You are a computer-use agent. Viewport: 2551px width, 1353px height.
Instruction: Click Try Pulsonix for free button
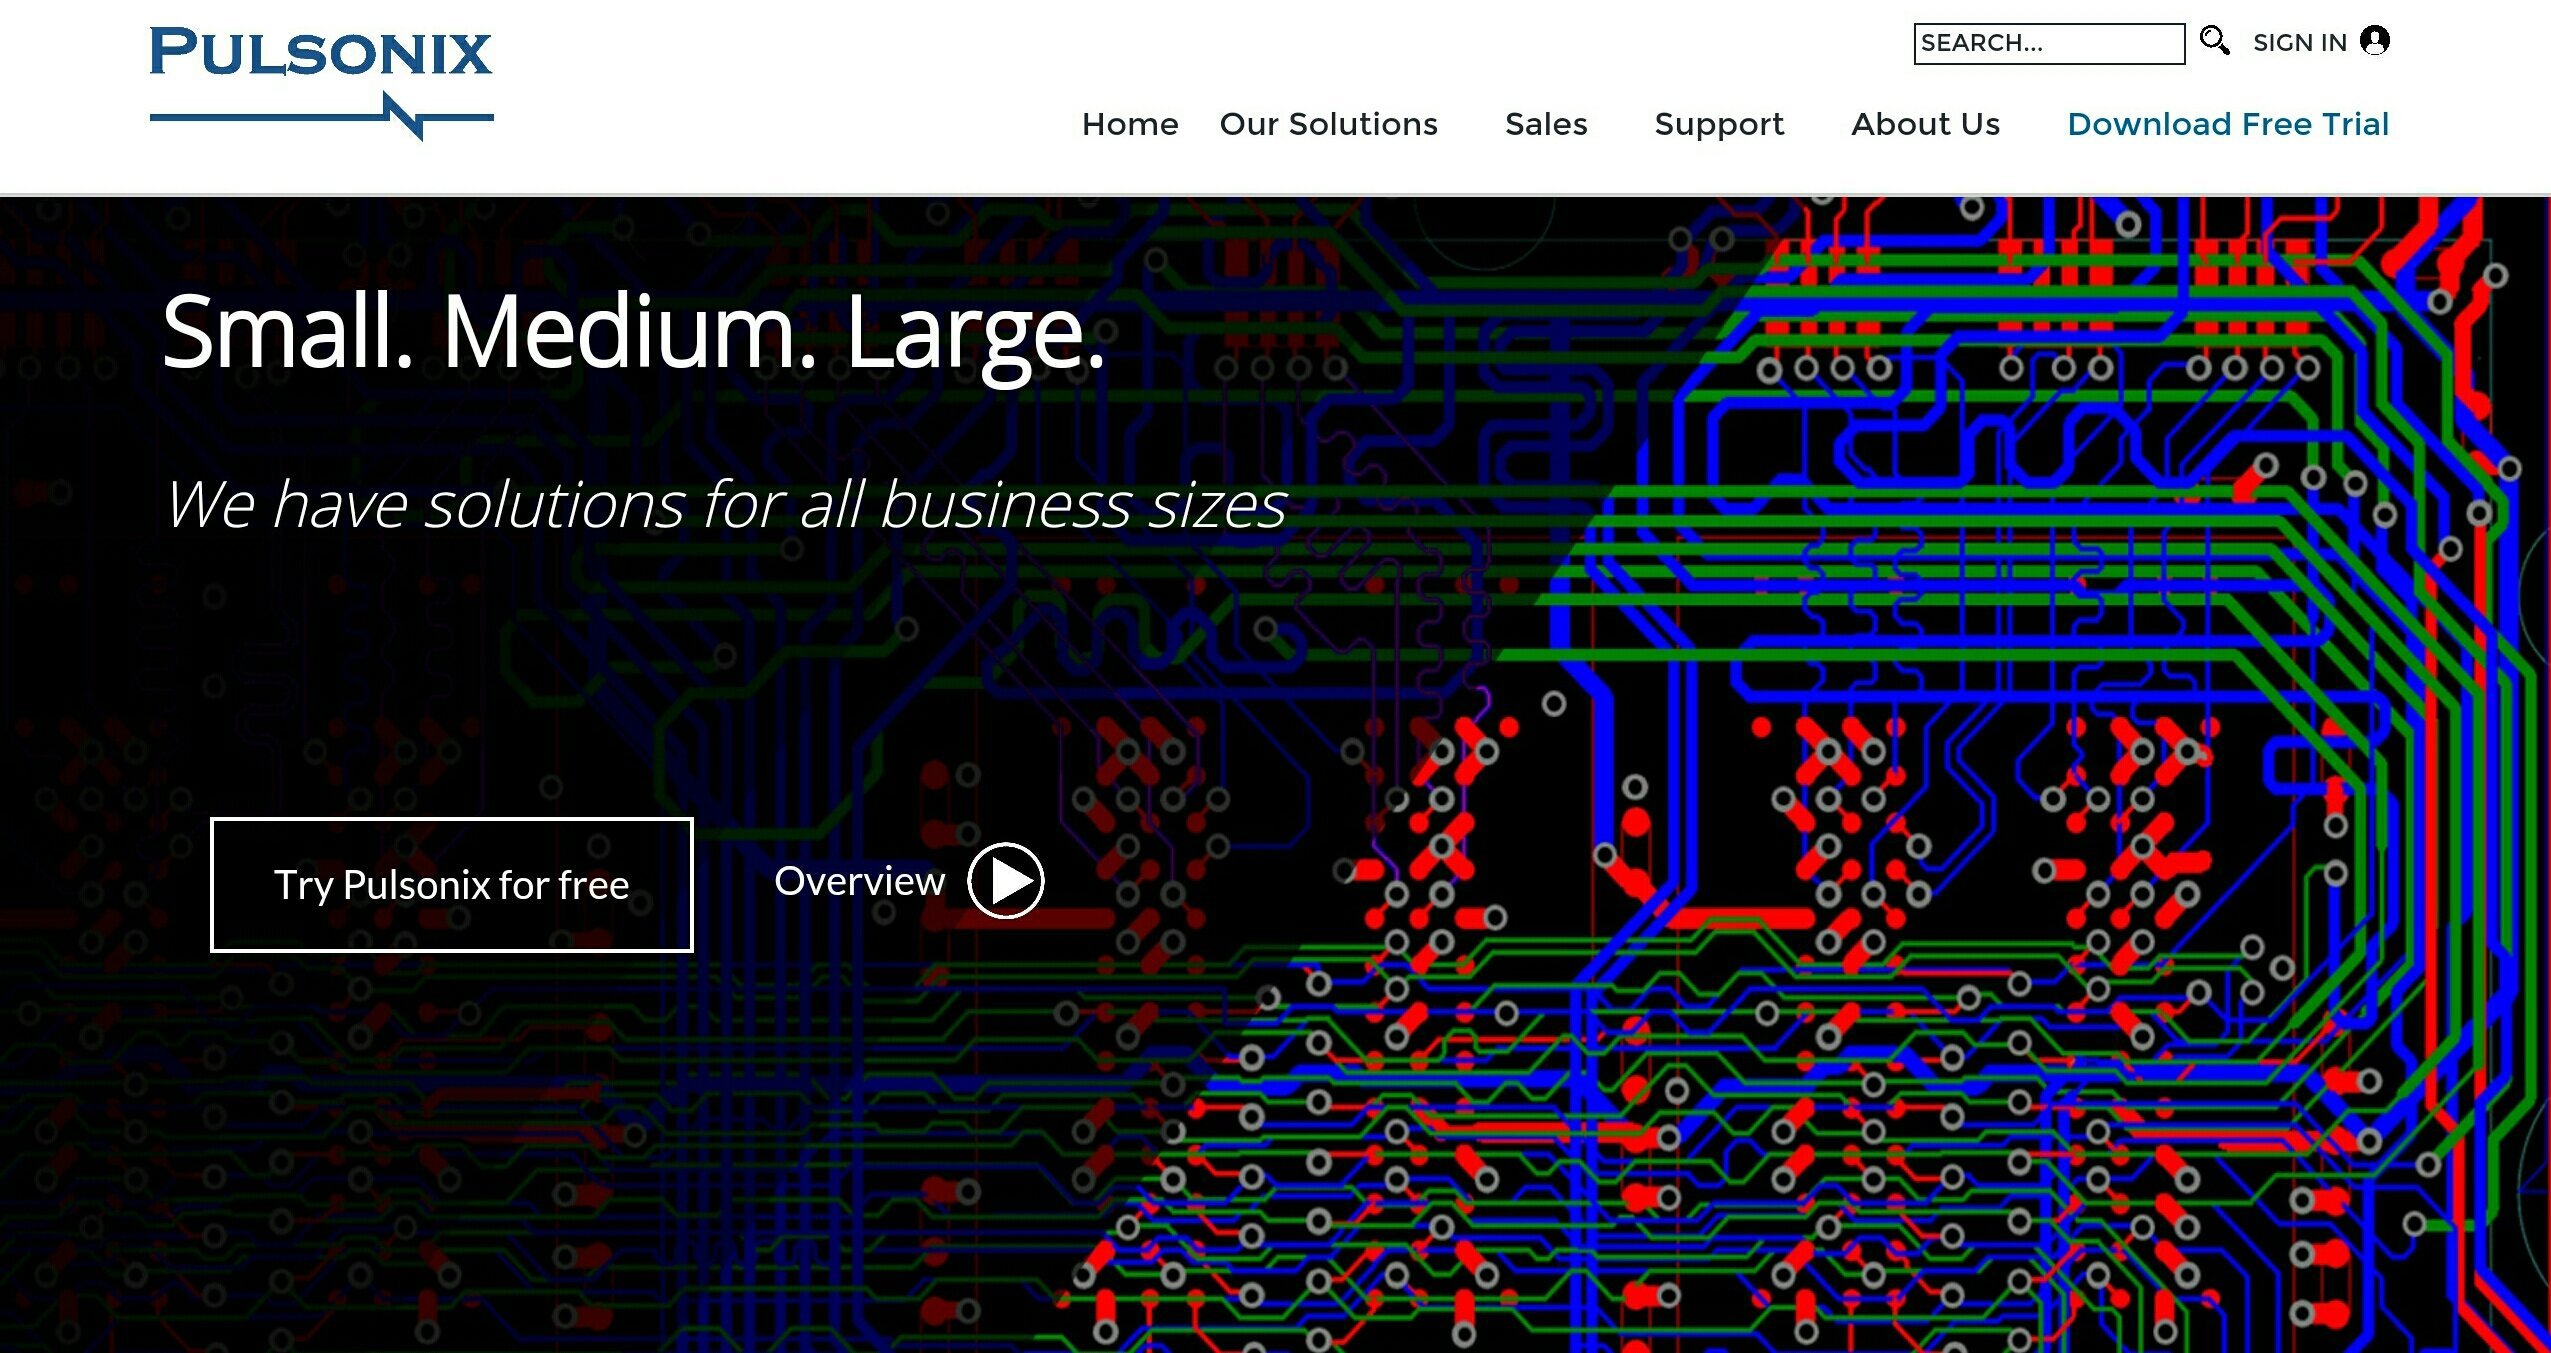[451, 885]
